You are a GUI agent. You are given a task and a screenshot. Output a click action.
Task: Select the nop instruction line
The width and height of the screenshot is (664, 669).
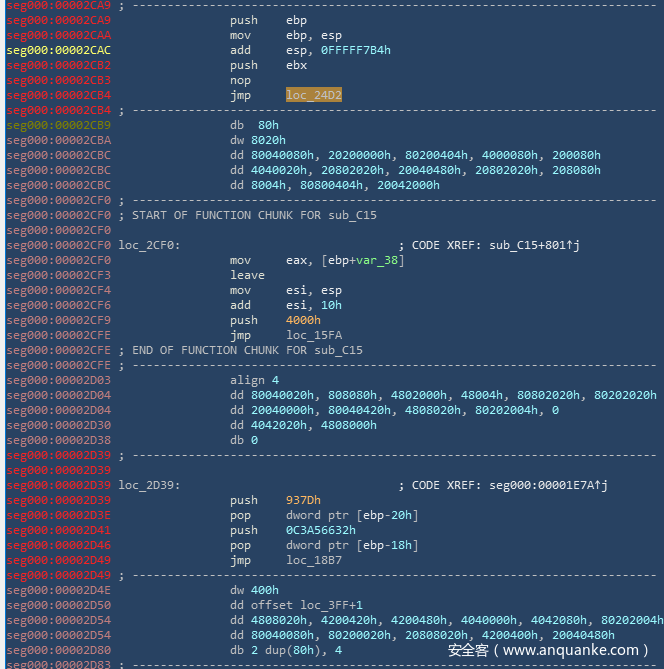pyautogui.click(x=240, y=81)
